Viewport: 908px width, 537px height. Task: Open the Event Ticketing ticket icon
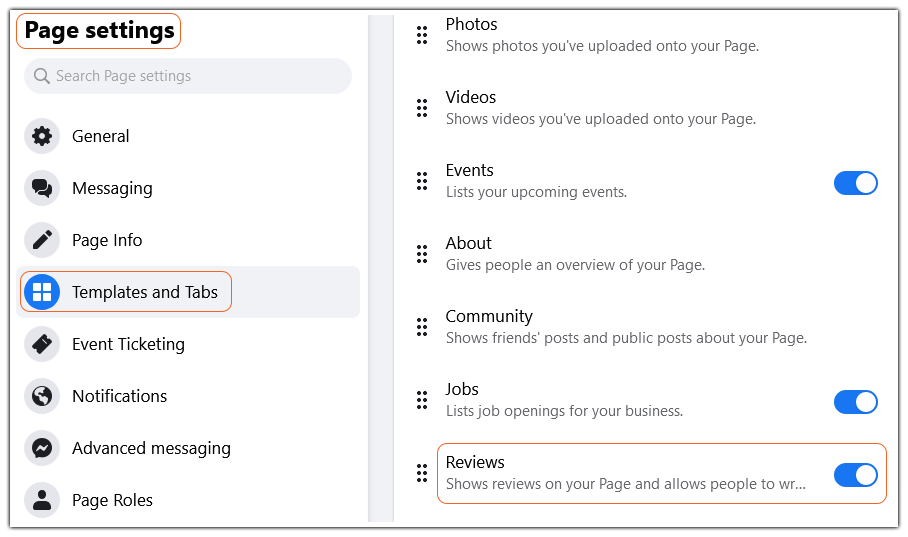[x=42, y=344]
